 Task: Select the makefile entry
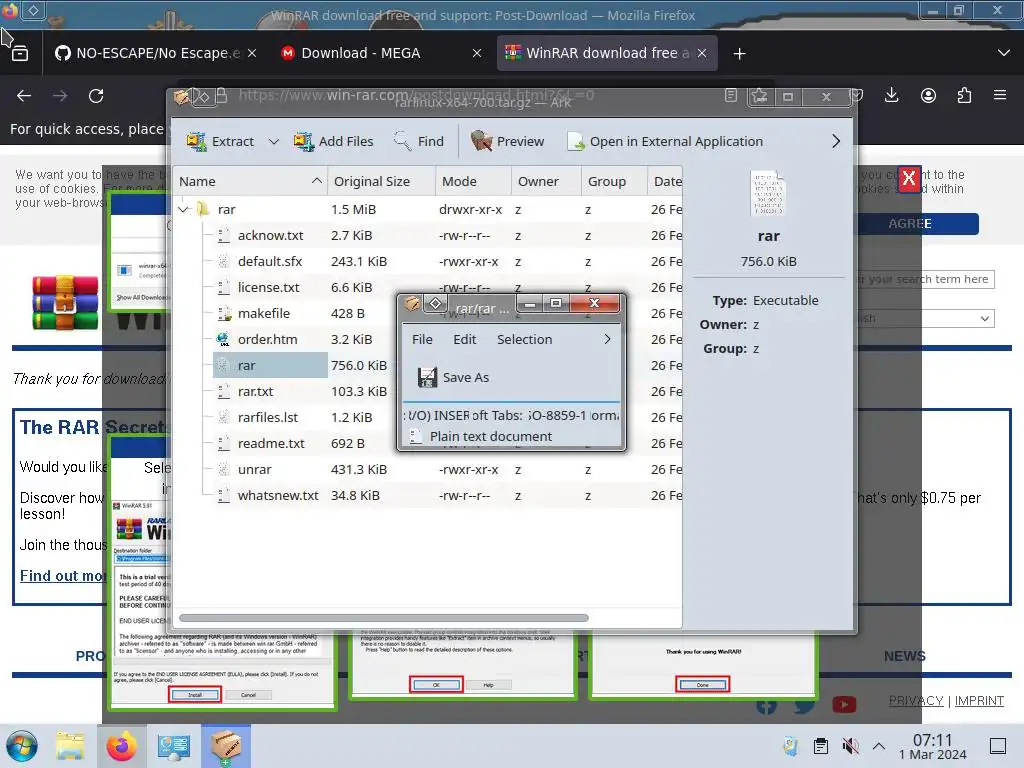coord(264,313)
